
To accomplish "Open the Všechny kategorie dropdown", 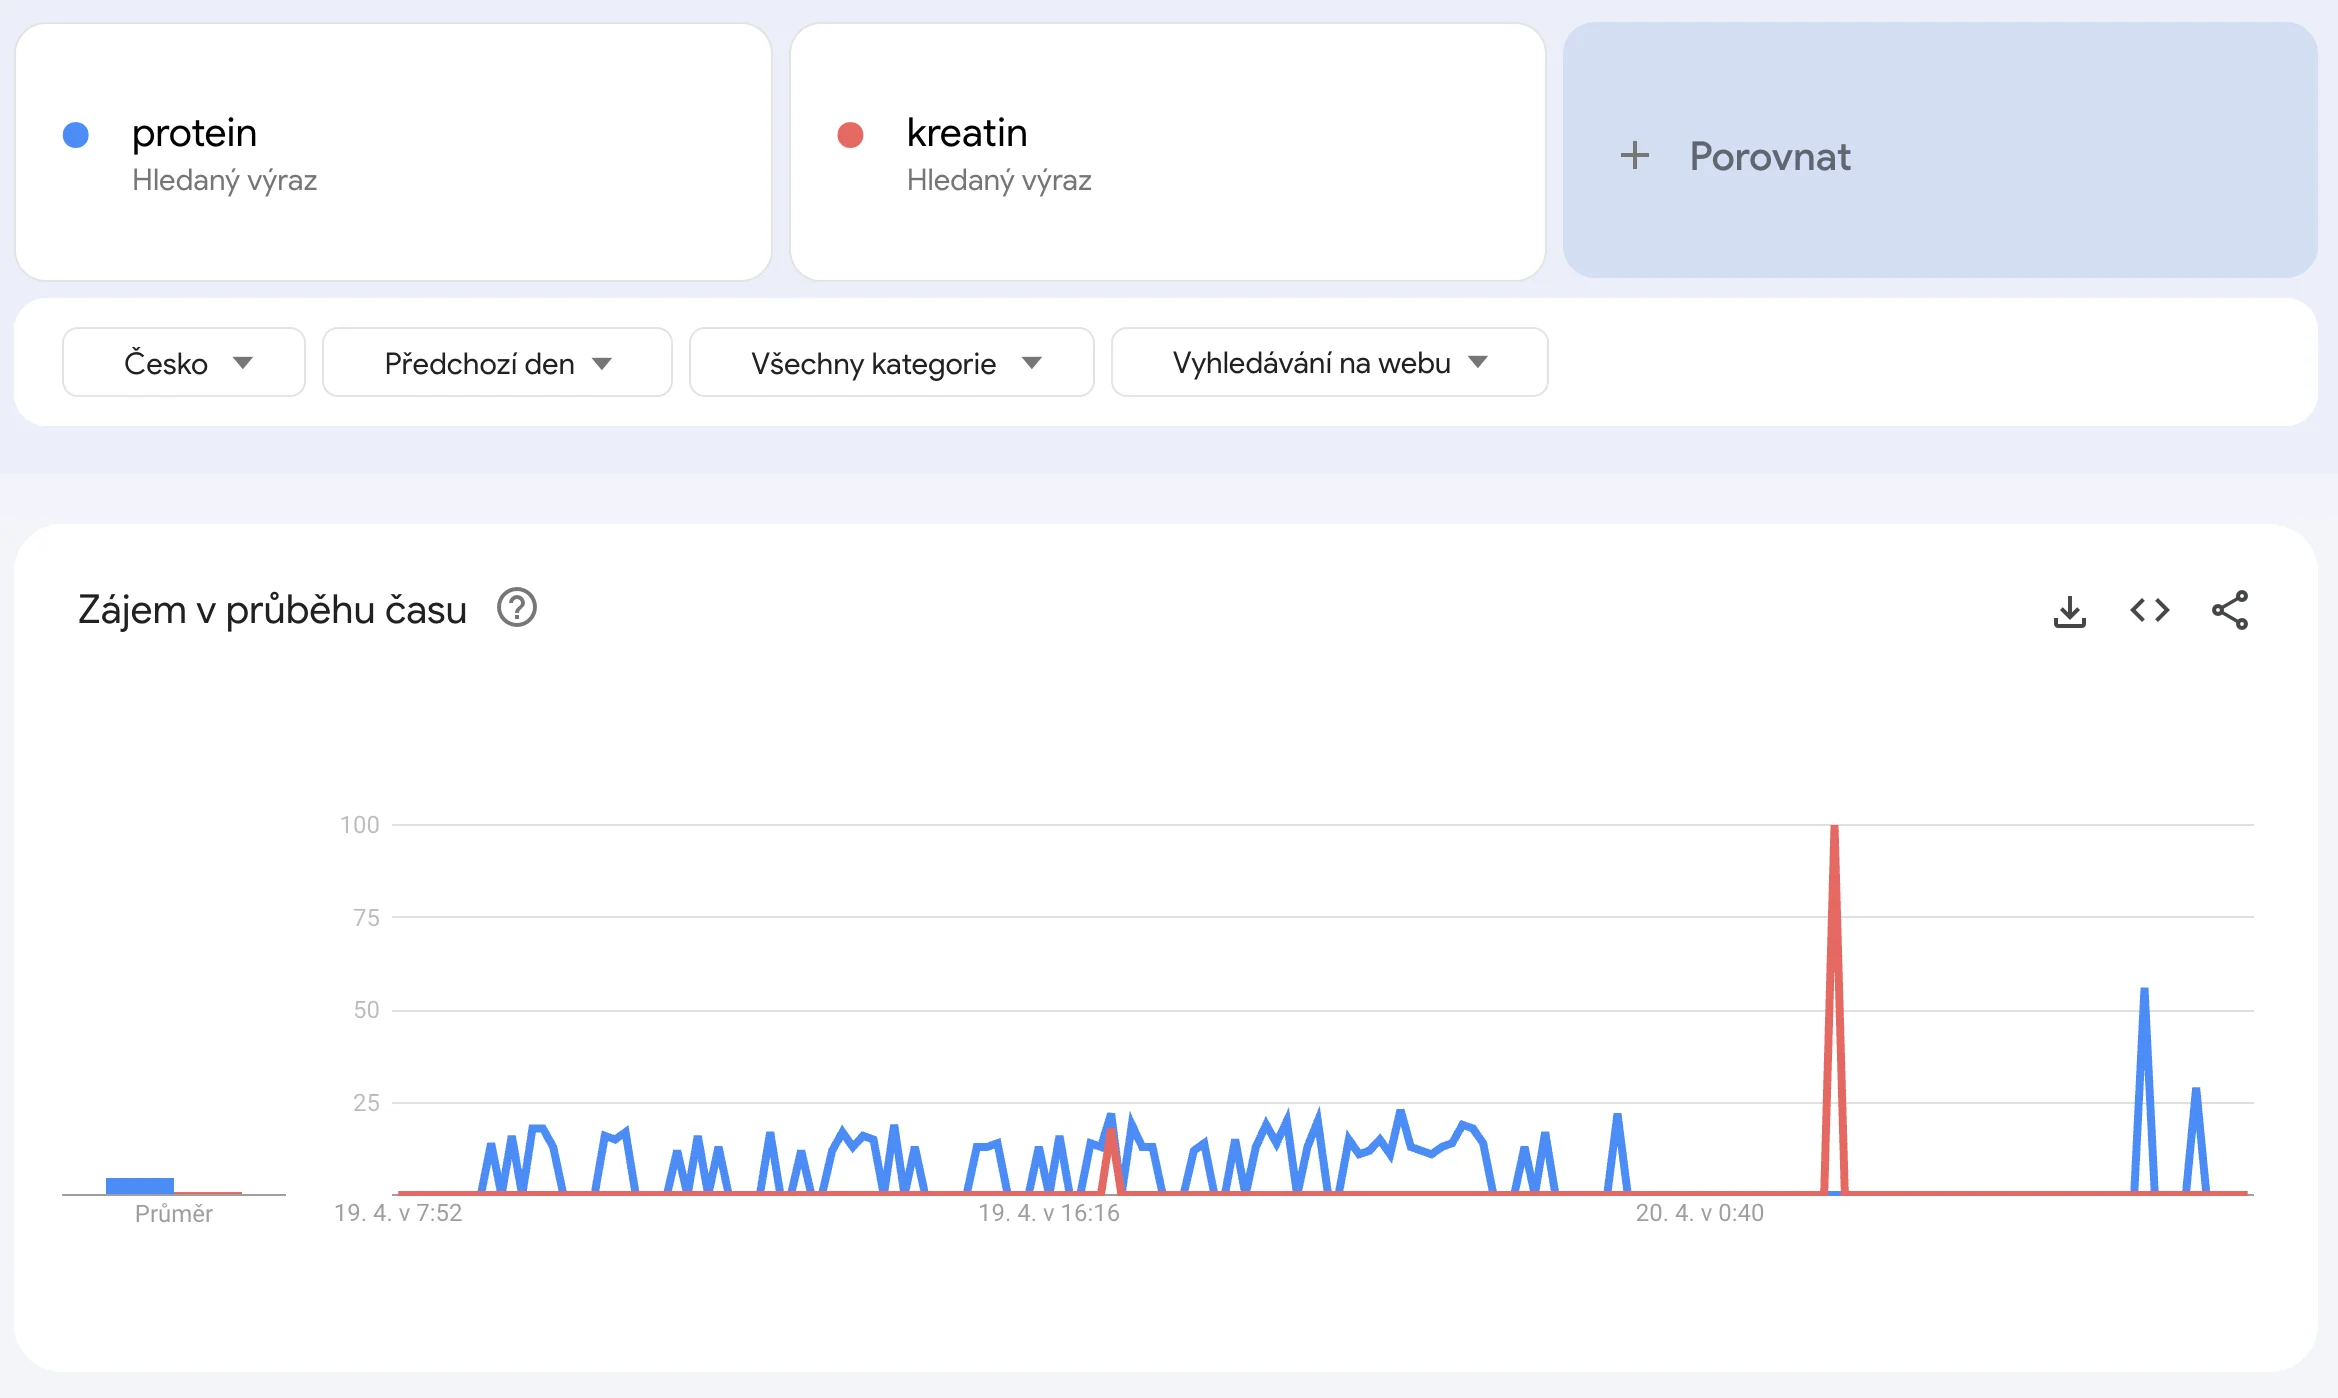I will pyautogui.click(x=891, y=362).
